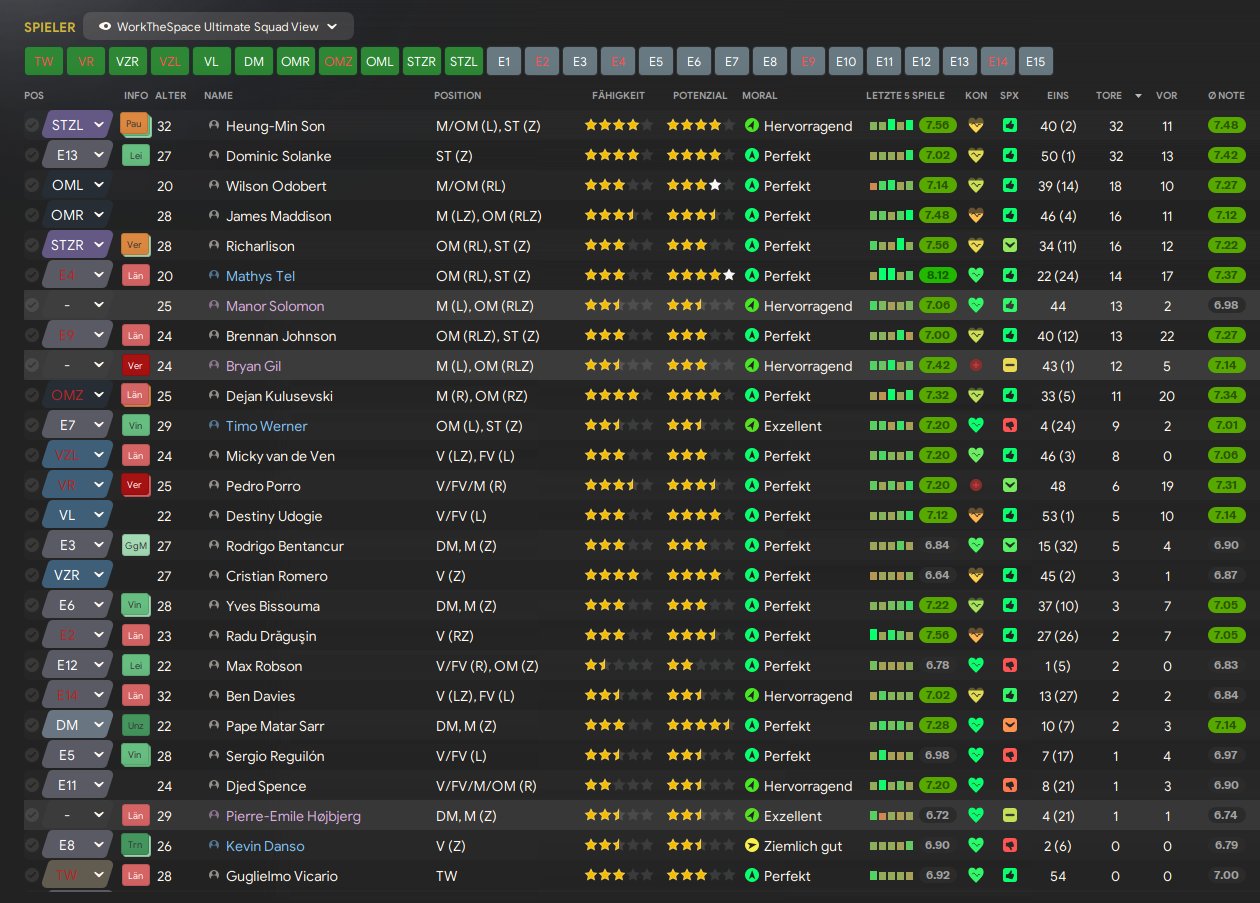The height and width of the screenshot is (903, 1260).
Task: Tick the selection circle for Ben Davies
Action: [x=32, y=696]
